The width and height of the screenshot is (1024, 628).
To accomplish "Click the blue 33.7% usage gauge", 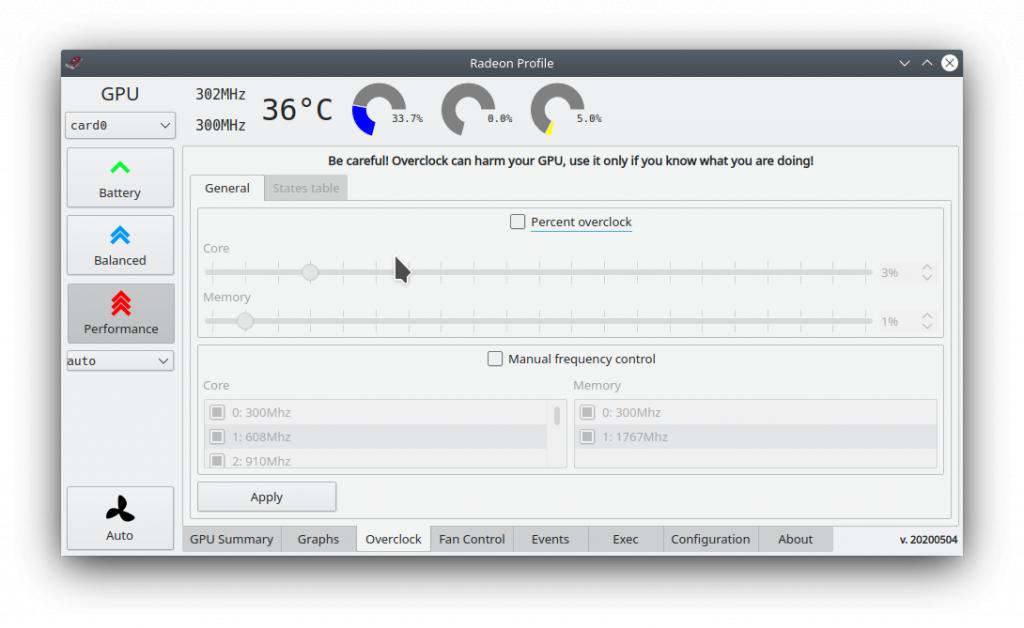I will [378, 110].
